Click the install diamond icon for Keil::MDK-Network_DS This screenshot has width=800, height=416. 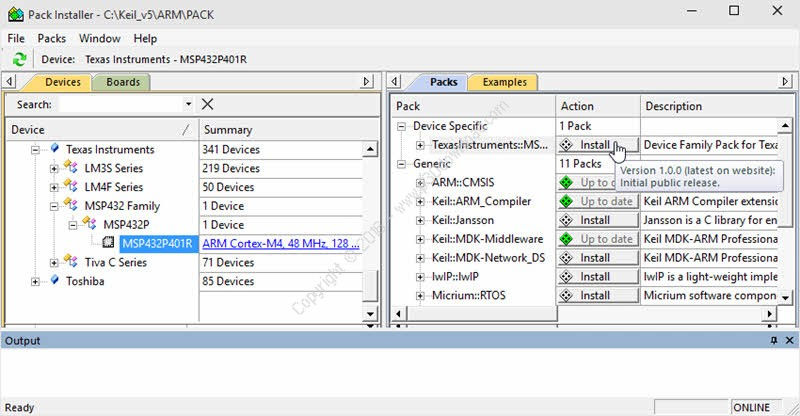tap(566, 258)
